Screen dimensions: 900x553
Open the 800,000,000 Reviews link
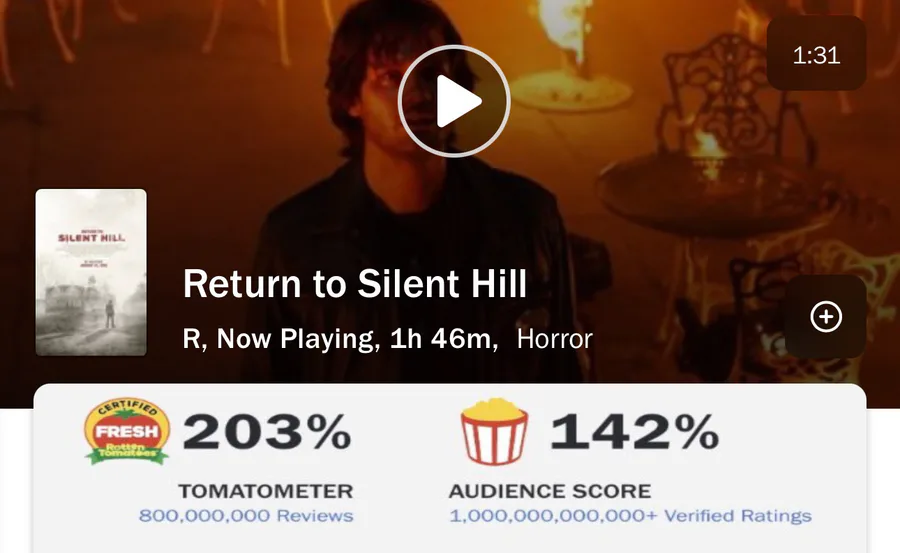click(x=246, y=516)
